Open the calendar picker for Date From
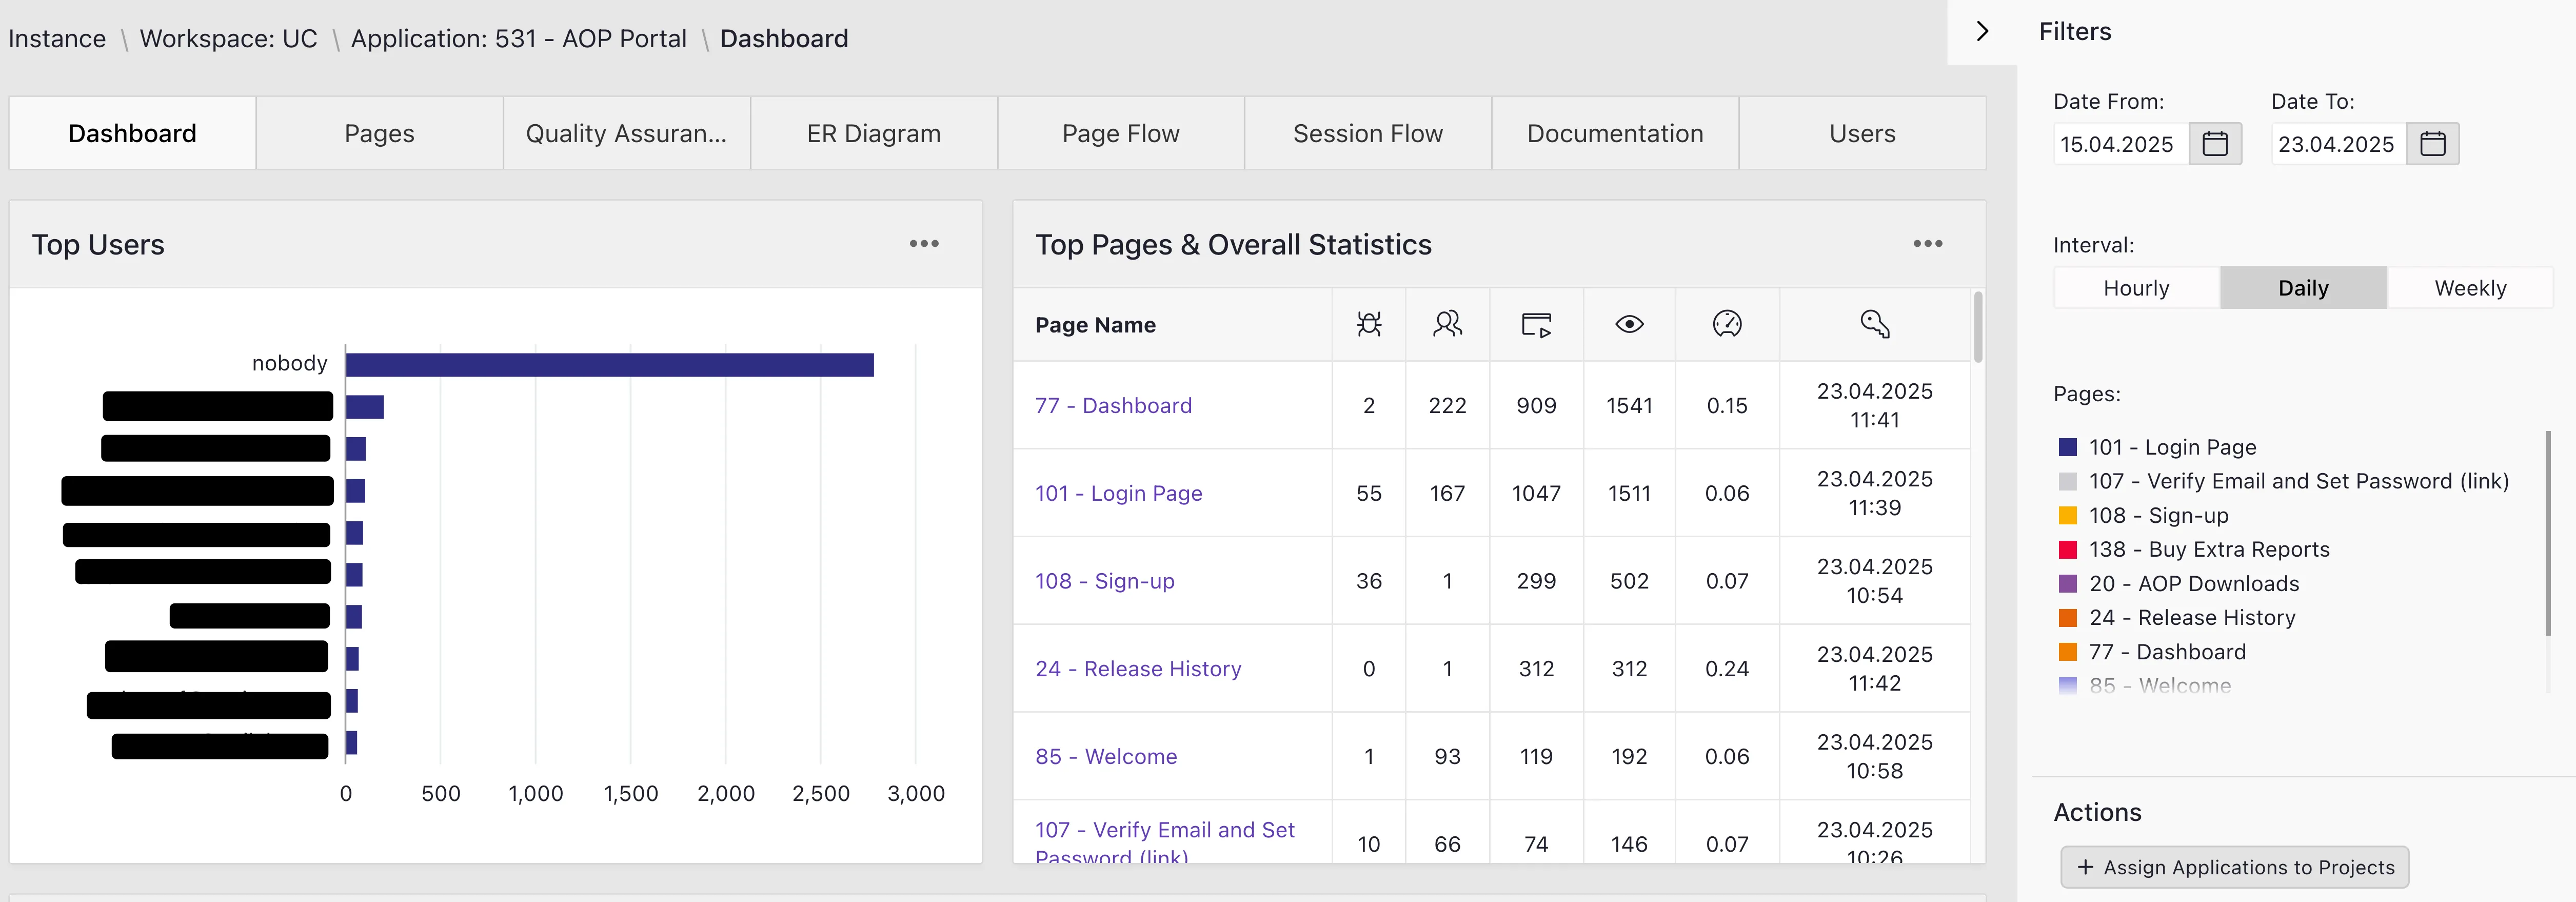This screenshot has width=2576, height=902. 2216,143
